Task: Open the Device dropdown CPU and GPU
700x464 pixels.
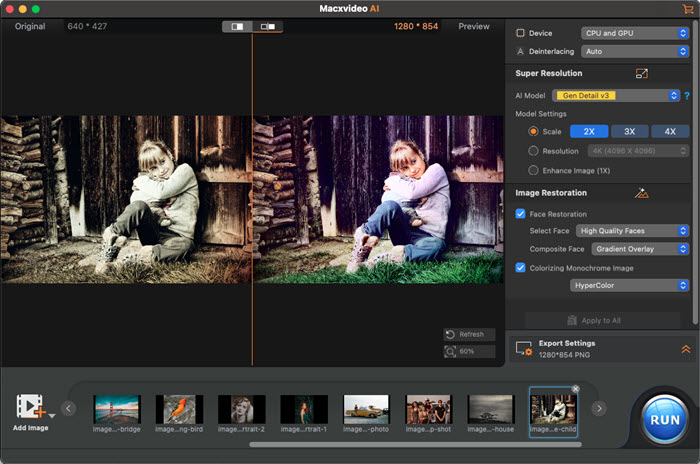Action: pyautogui.click(x=635, y=33)
